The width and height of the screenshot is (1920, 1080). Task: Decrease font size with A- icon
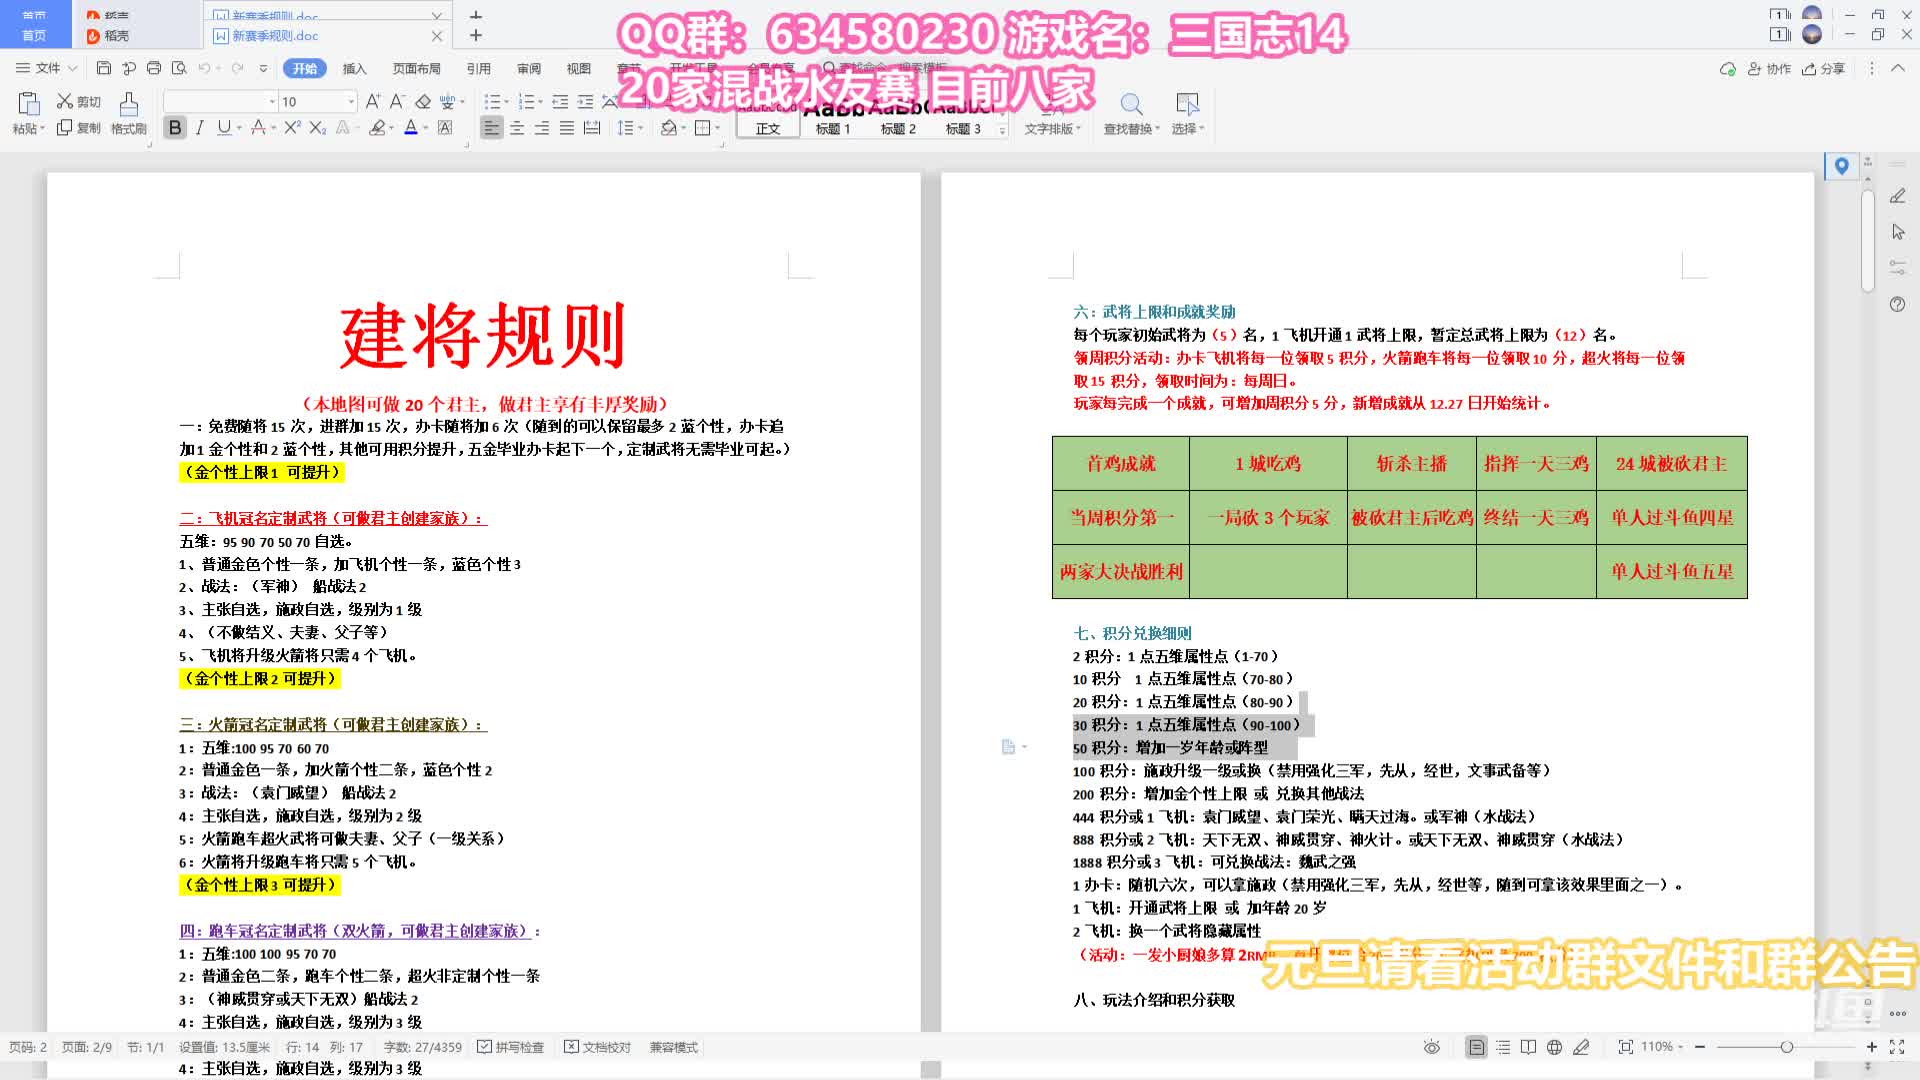point(397,101)
